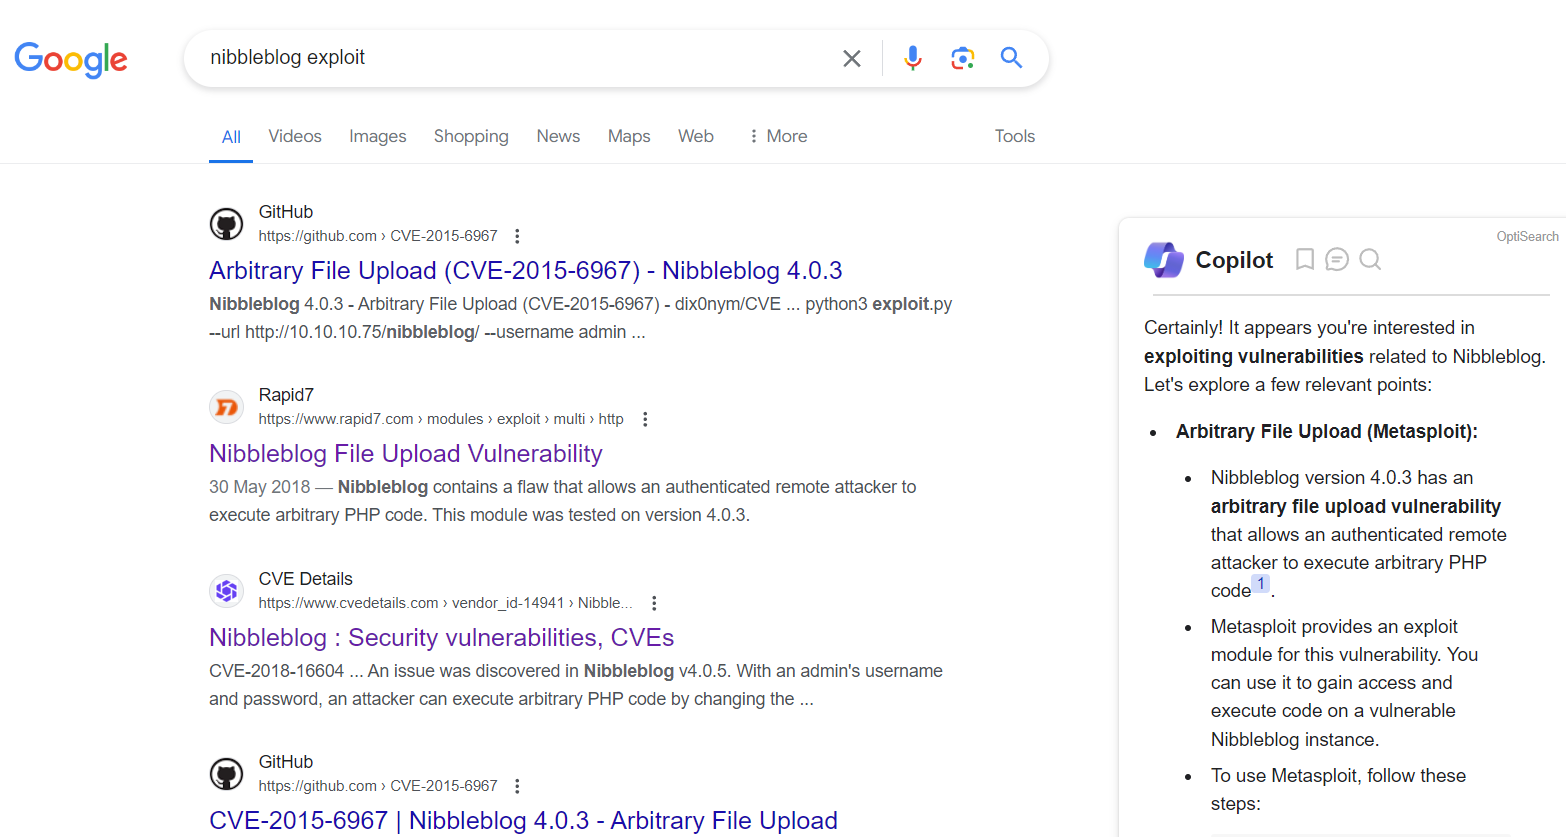Switch to the News tab
Image resolution: width=1566 pixels, height=837 pixels.
tap(558, 136)
